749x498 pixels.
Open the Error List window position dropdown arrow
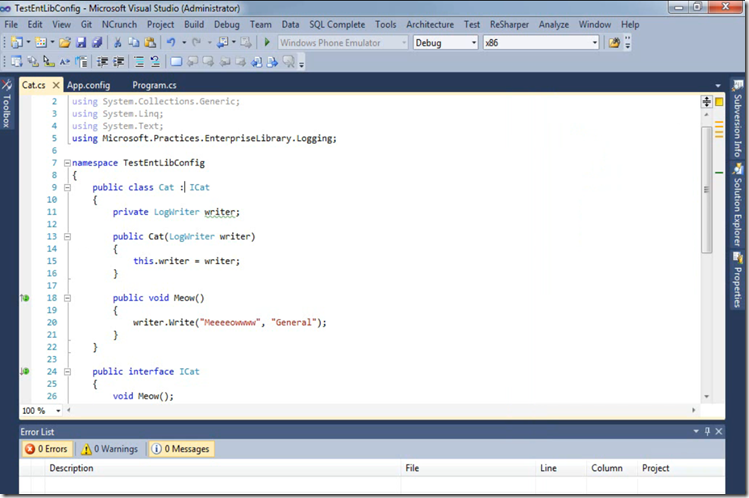696,432
